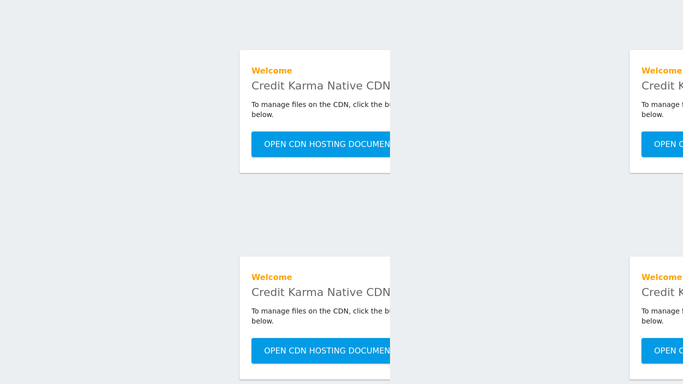This screenshot has width=683, height=384.
Task: Click the word 'below.' in lower-left card
Action: click(x=262, y=321)
